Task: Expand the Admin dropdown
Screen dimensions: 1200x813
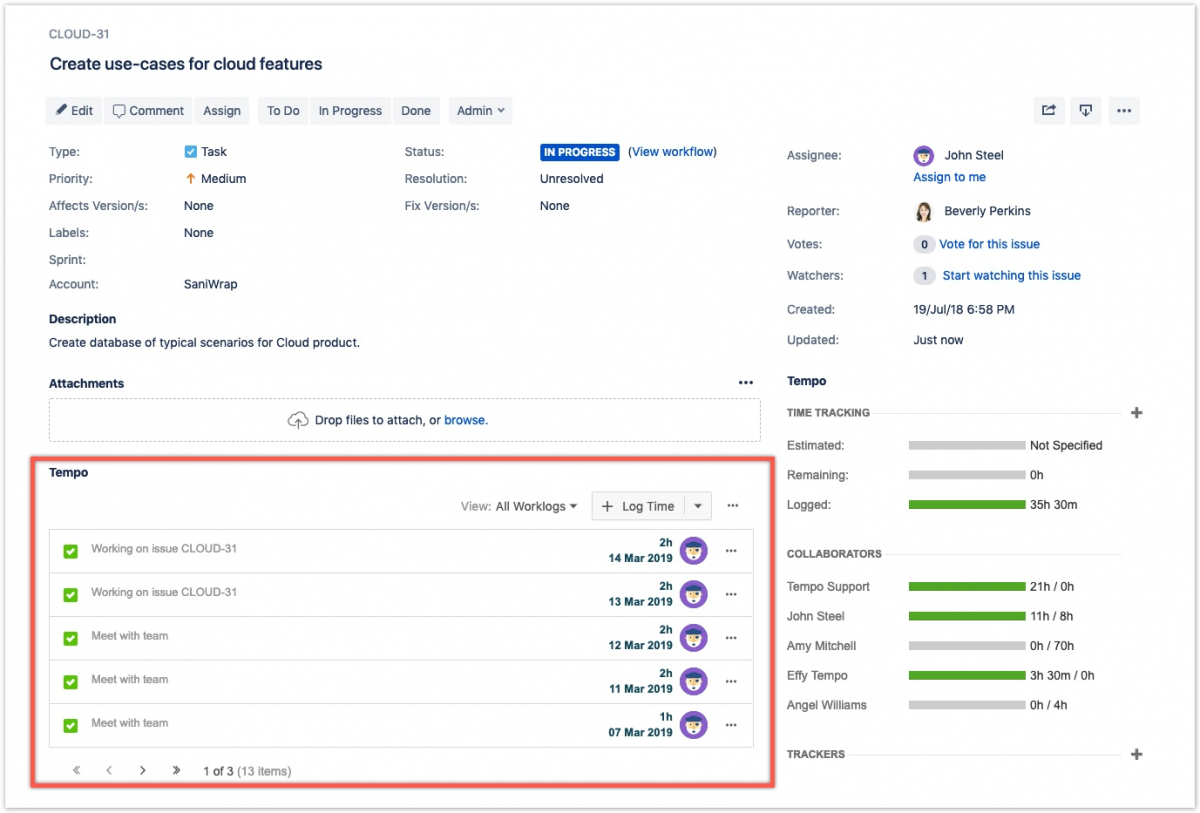Action: [480, 111]
